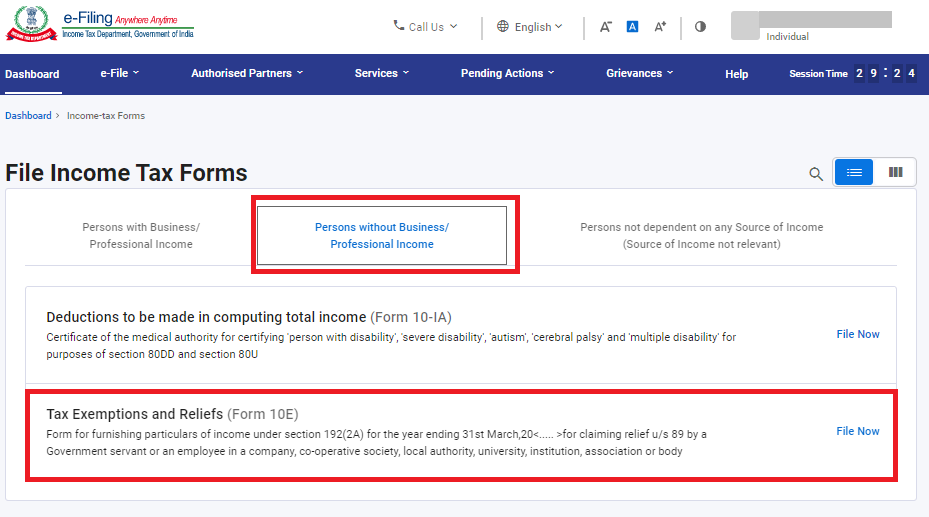This screenshot has height=517, width=929.
Task: Decrease font size with A- icon
Action: [x=605, y=27]
